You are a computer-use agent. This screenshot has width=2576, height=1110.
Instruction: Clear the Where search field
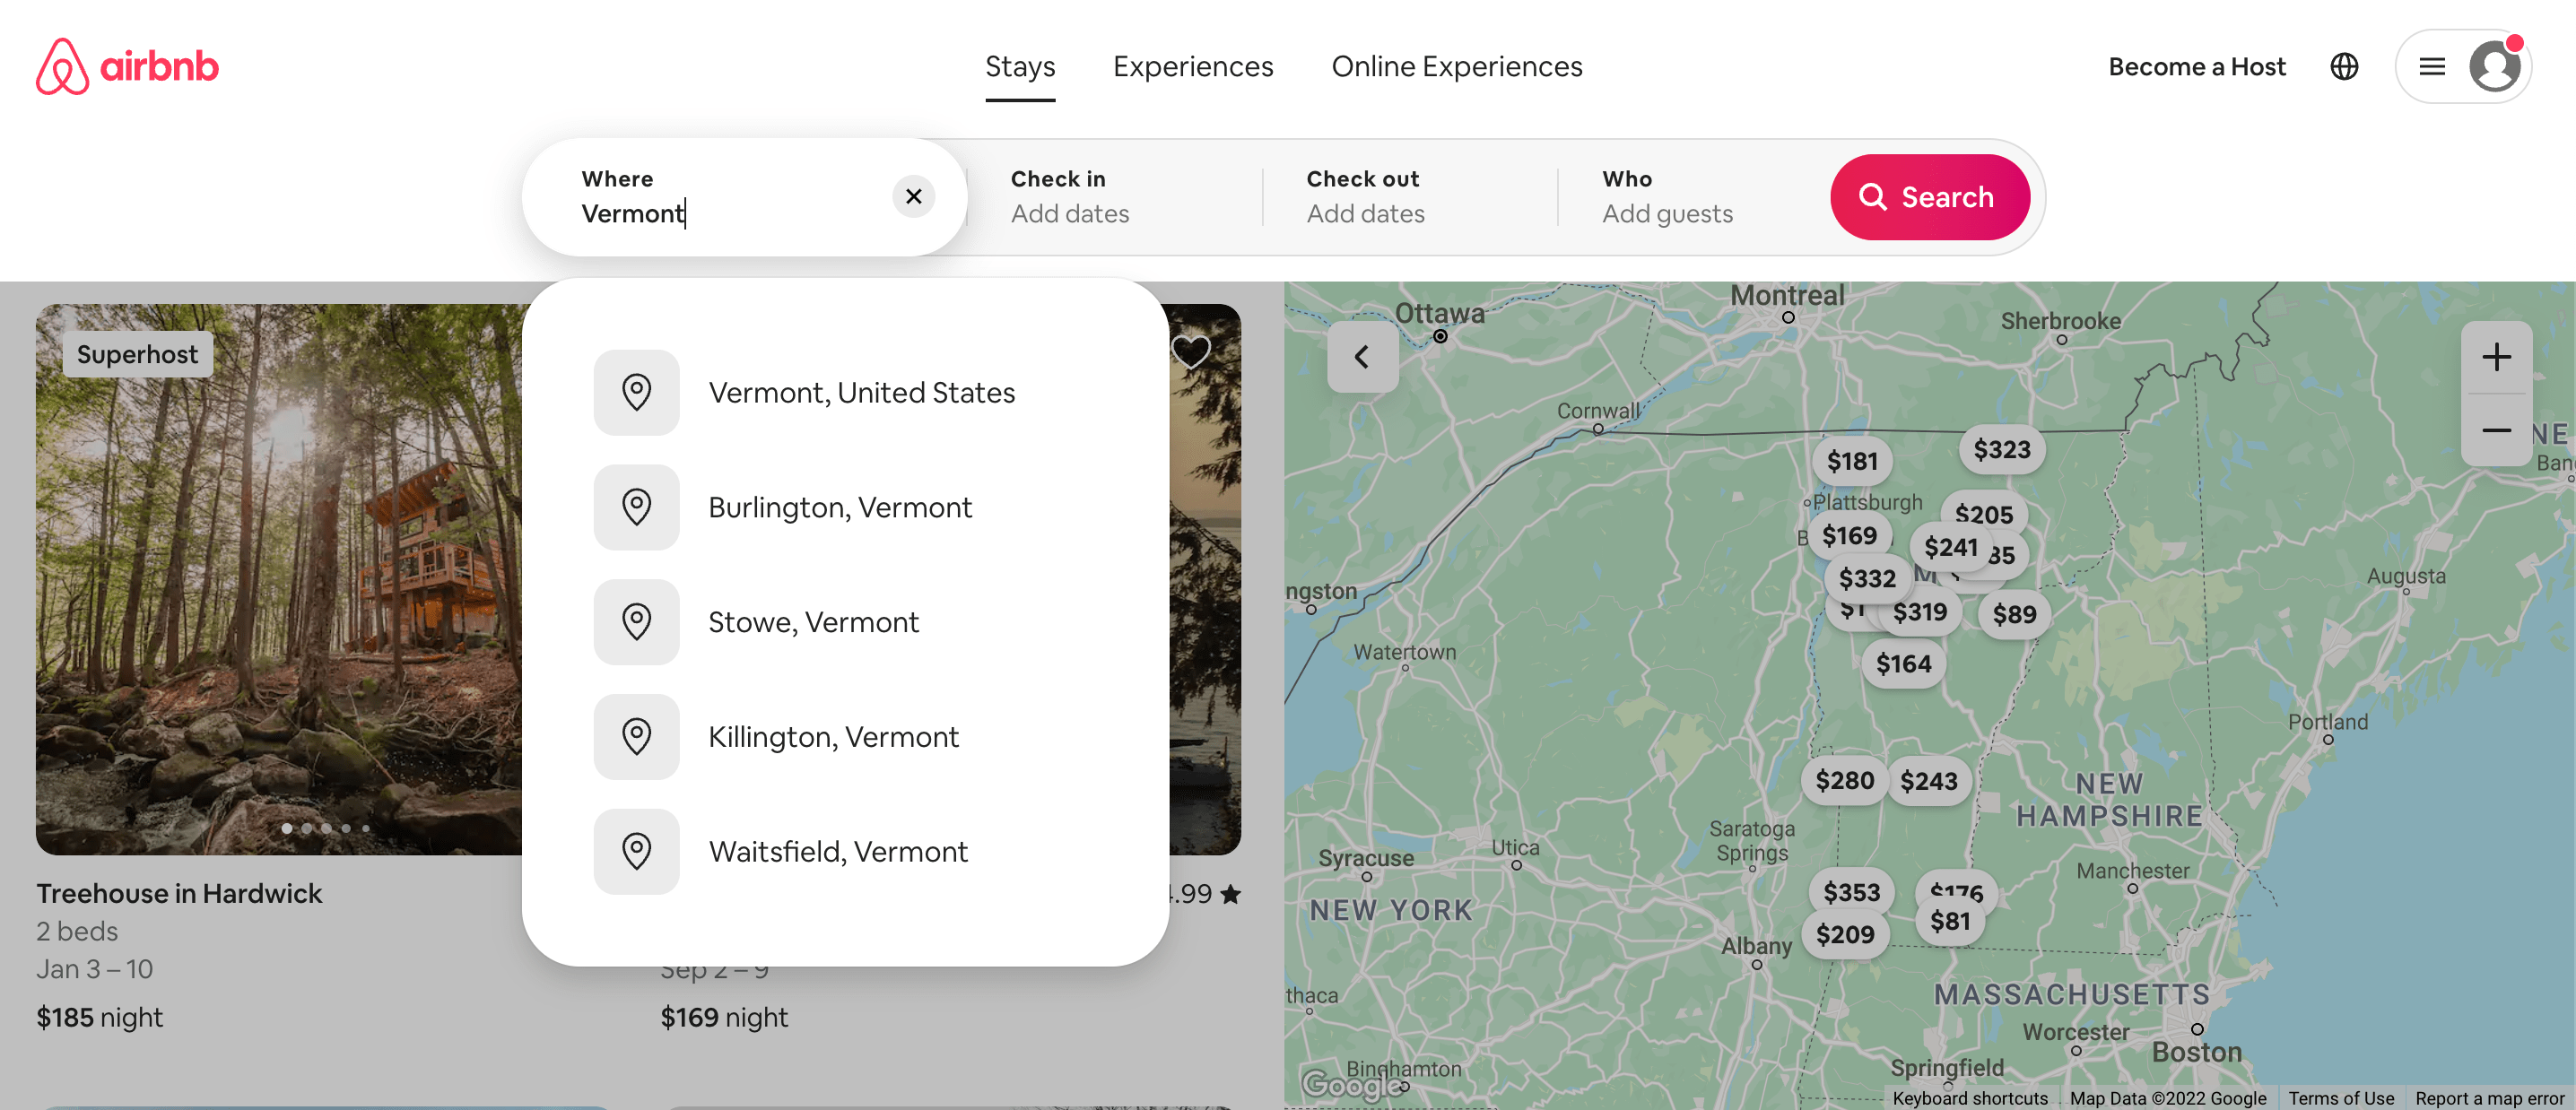coord(913,196)
